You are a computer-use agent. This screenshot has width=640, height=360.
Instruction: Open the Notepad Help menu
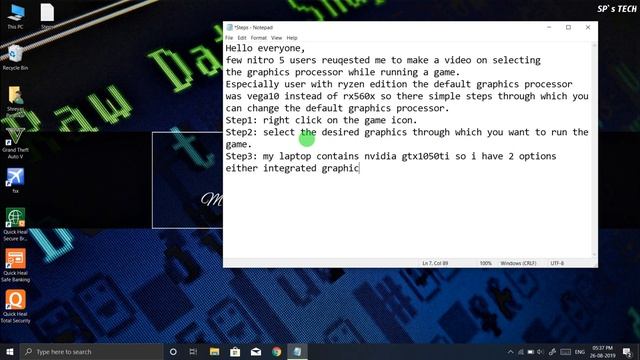pos(292,38)
